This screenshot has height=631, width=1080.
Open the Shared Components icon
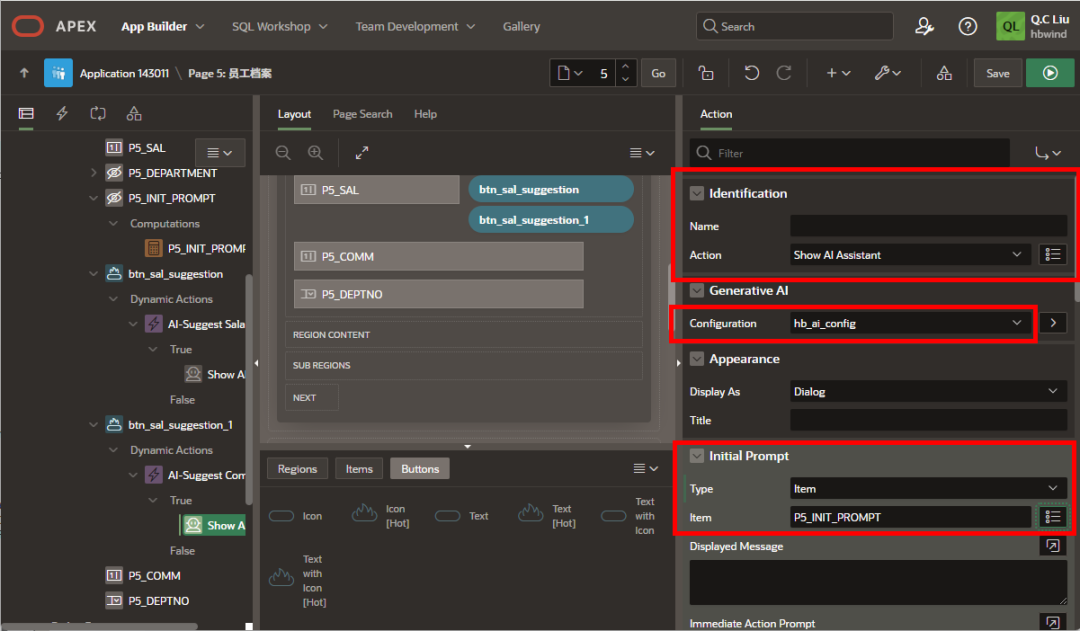pyautogui.click(x=943, y=73)
